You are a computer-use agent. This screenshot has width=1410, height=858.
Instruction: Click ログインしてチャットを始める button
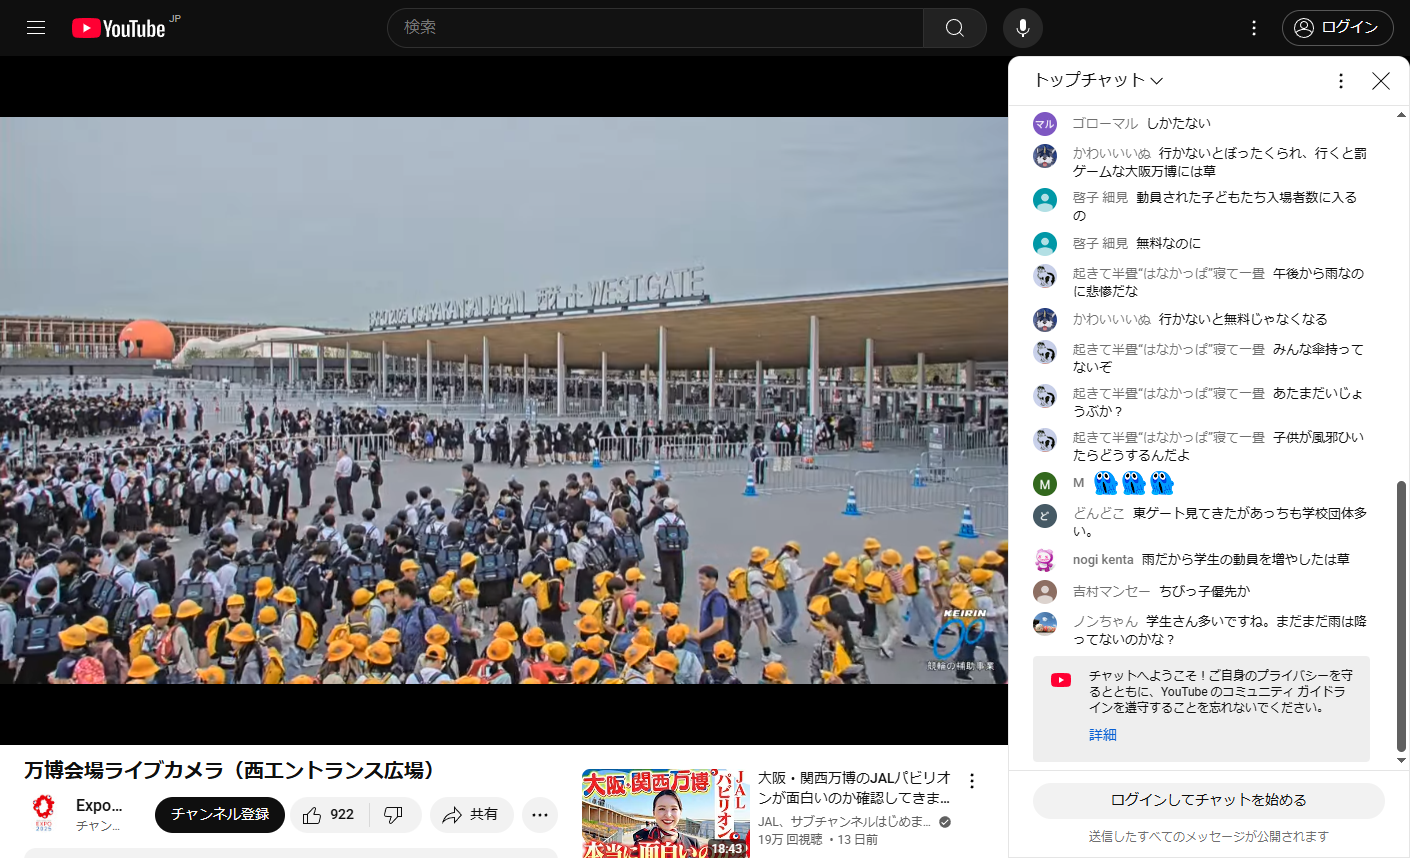[1208, 800]
